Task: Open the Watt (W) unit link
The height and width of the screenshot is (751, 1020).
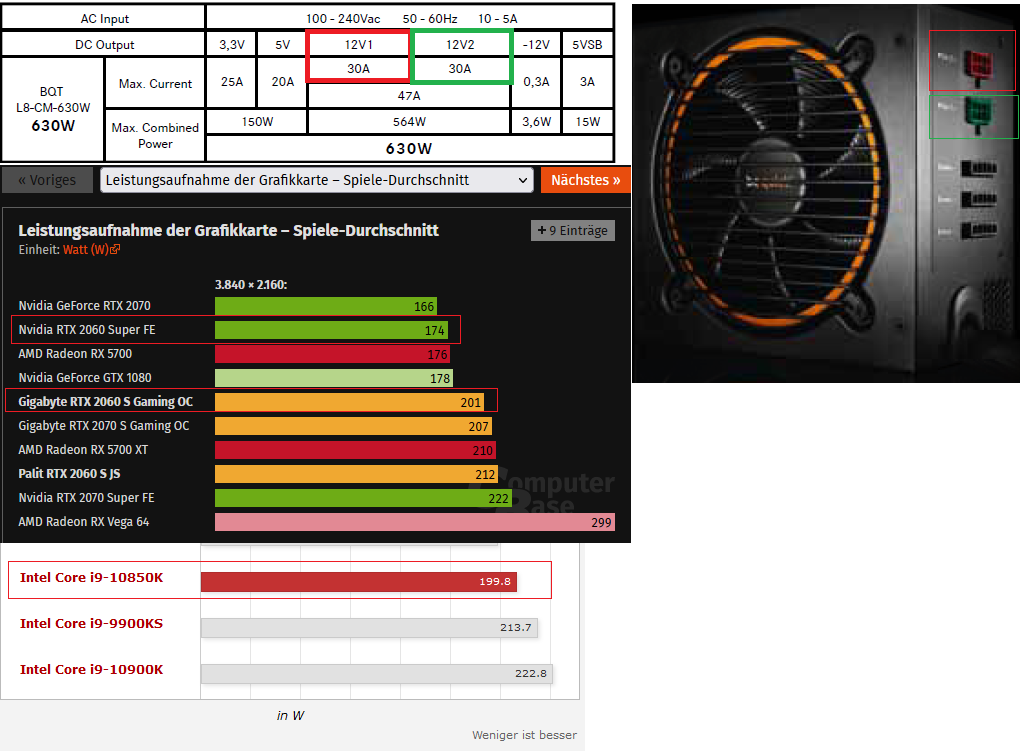Action: point(85,250)
